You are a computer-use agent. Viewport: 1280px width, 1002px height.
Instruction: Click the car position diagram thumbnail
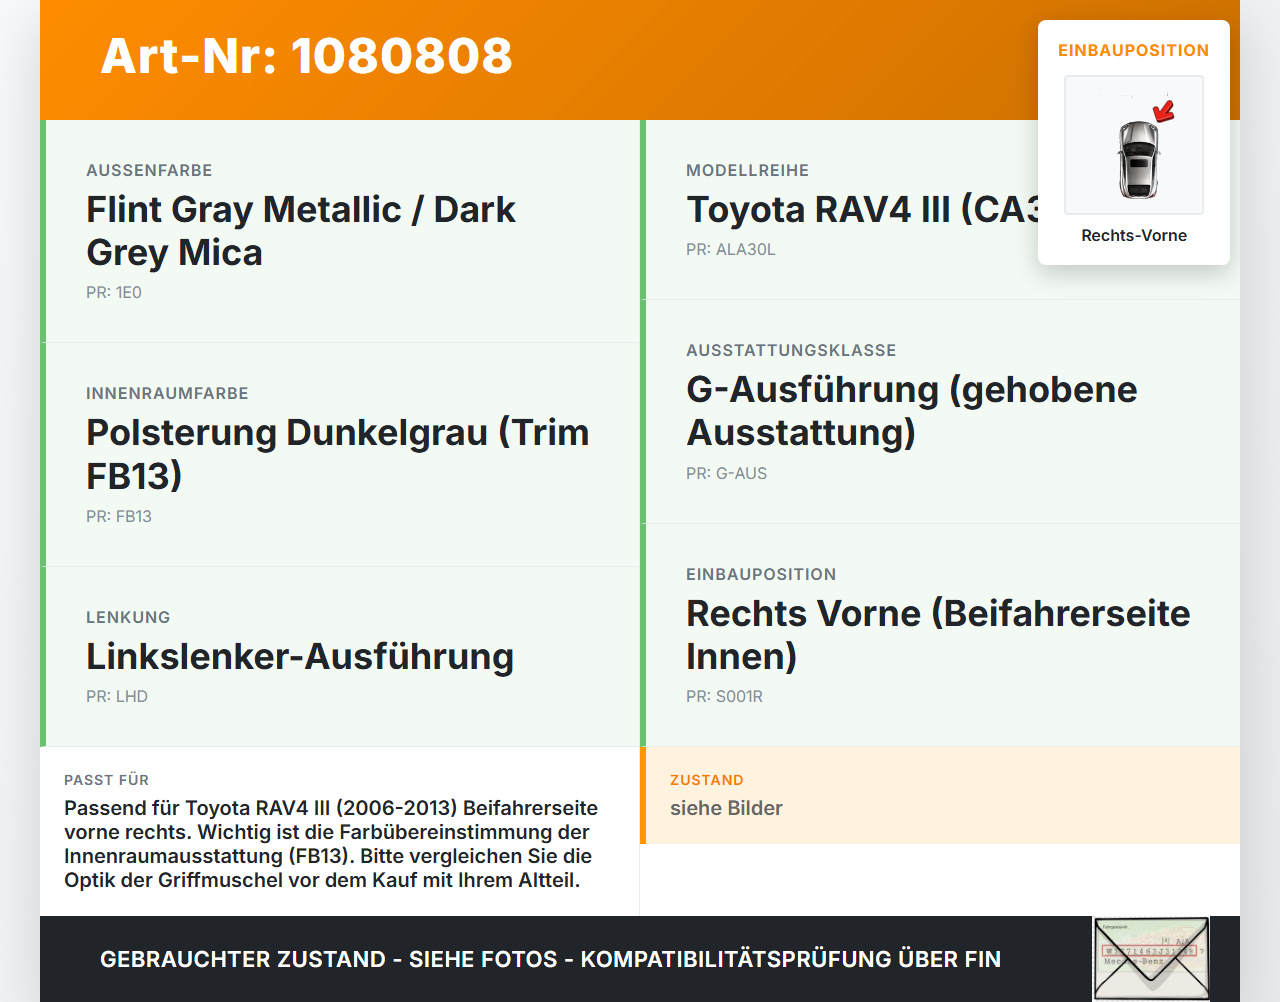(1134, 145)
